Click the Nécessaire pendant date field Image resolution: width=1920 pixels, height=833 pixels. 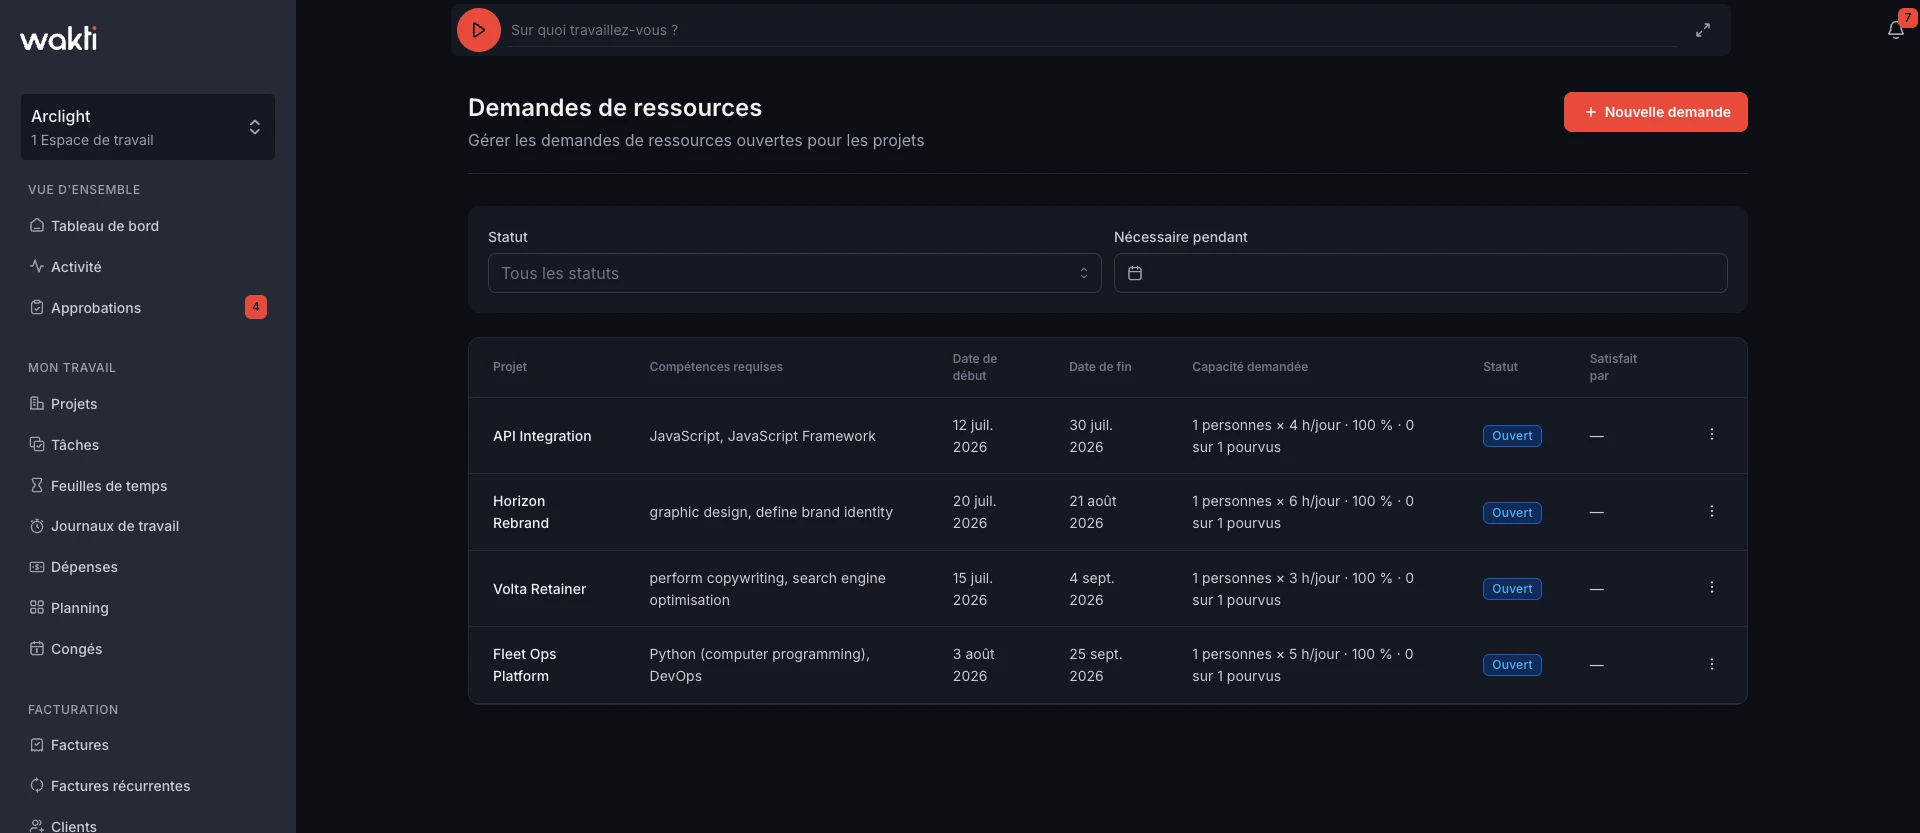coord(1420,273)
